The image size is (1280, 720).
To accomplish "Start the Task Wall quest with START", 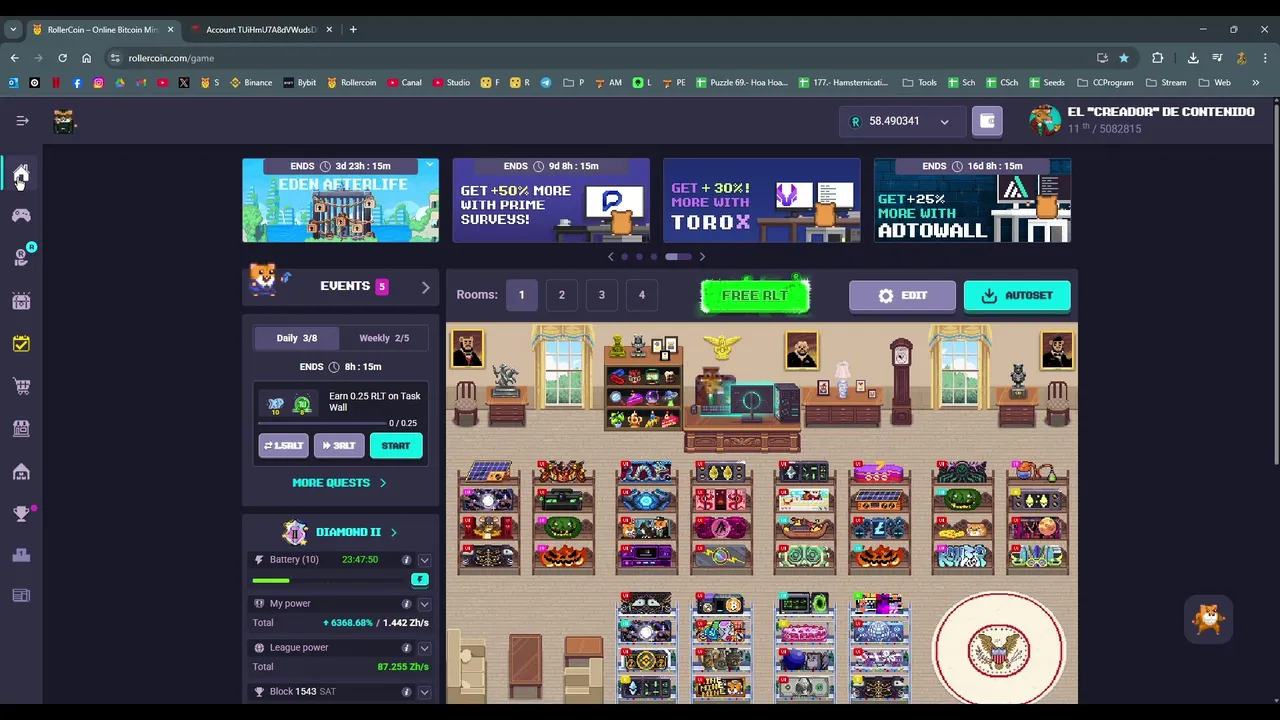I will point(395,446).
